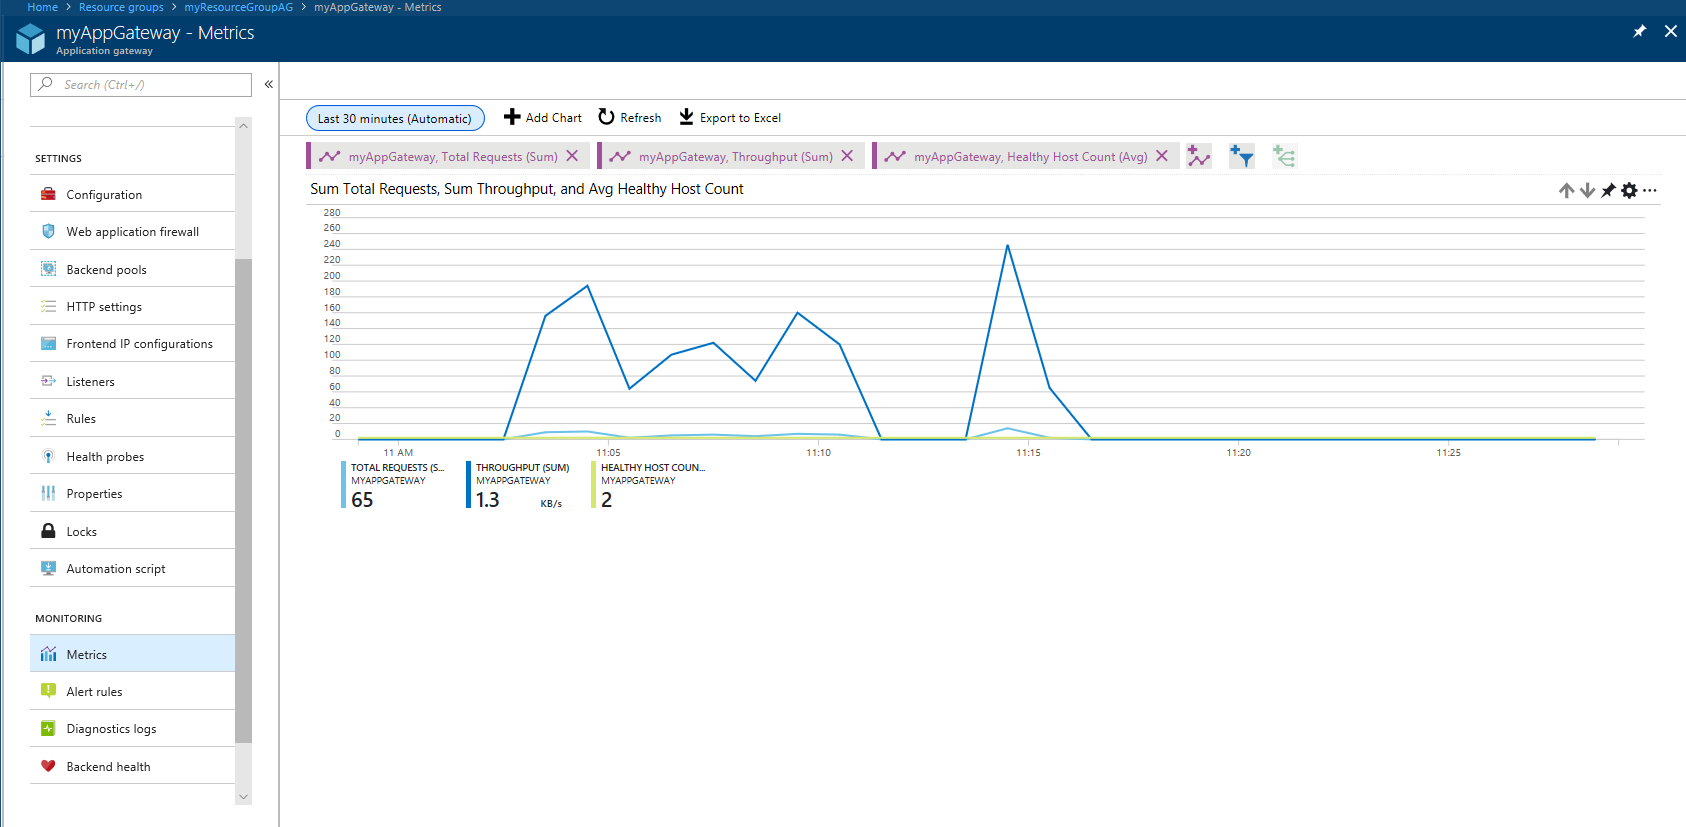Export metrics to Excel
The image size is (1686, 827).
pos(730,118)
